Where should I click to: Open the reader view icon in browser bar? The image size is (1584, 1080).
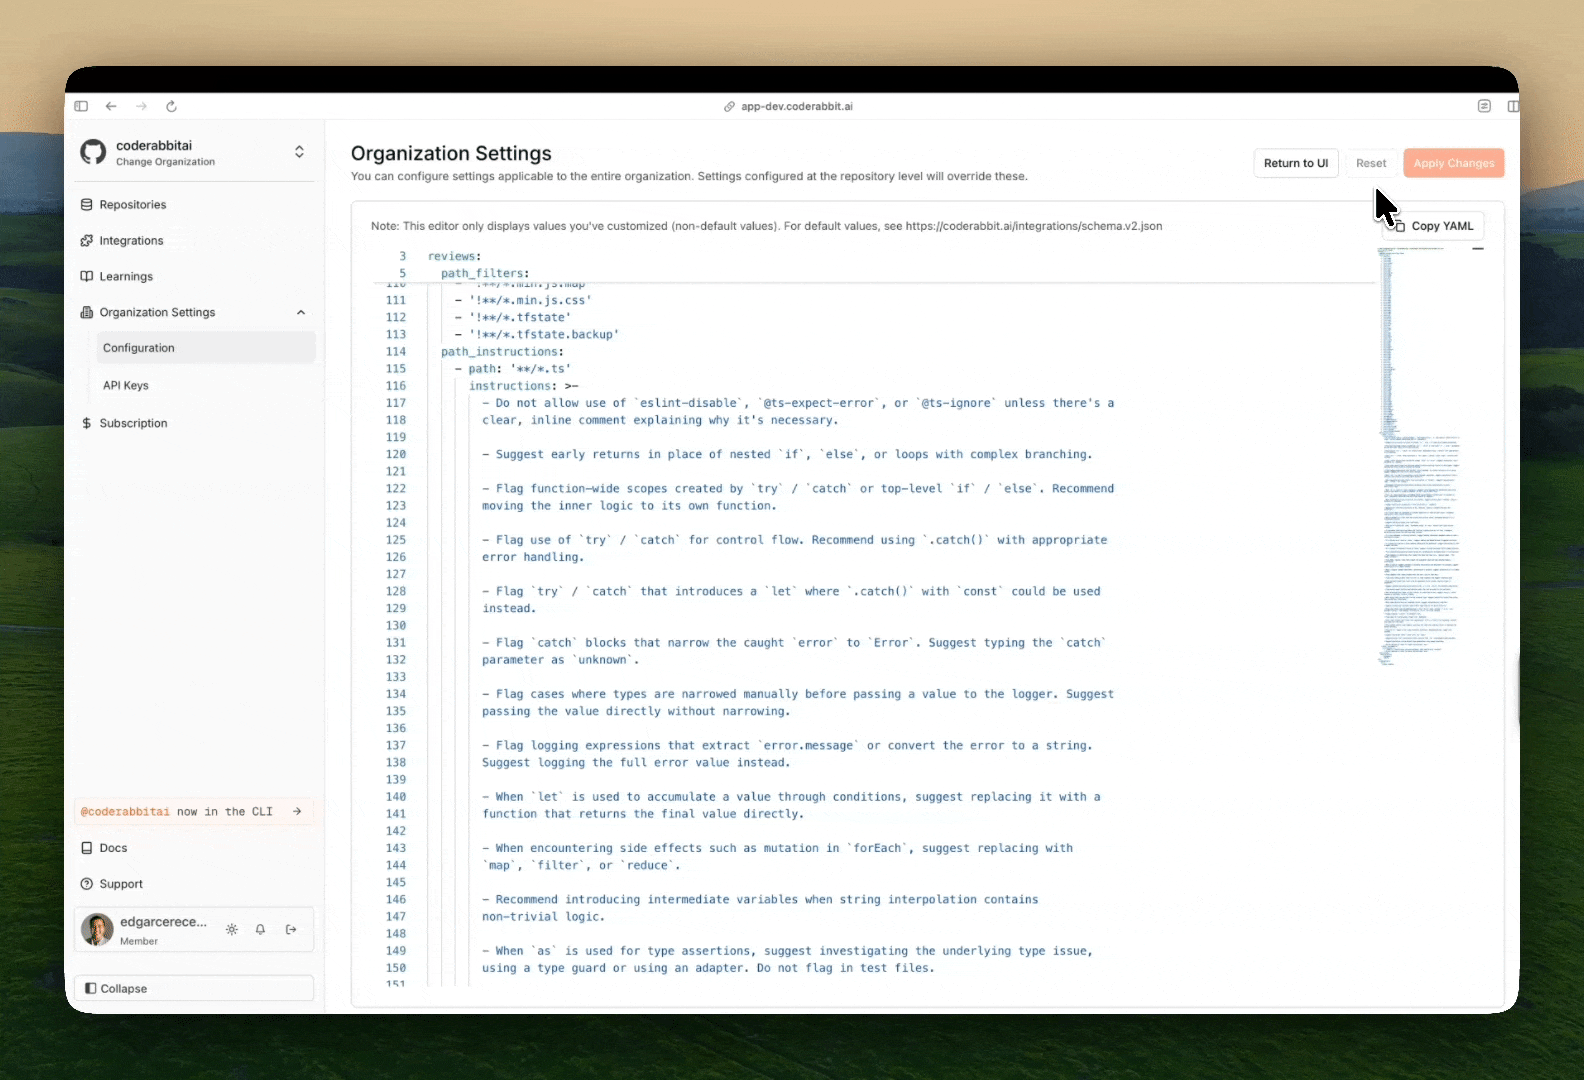pyautogui.click(x=1484, y=106)
